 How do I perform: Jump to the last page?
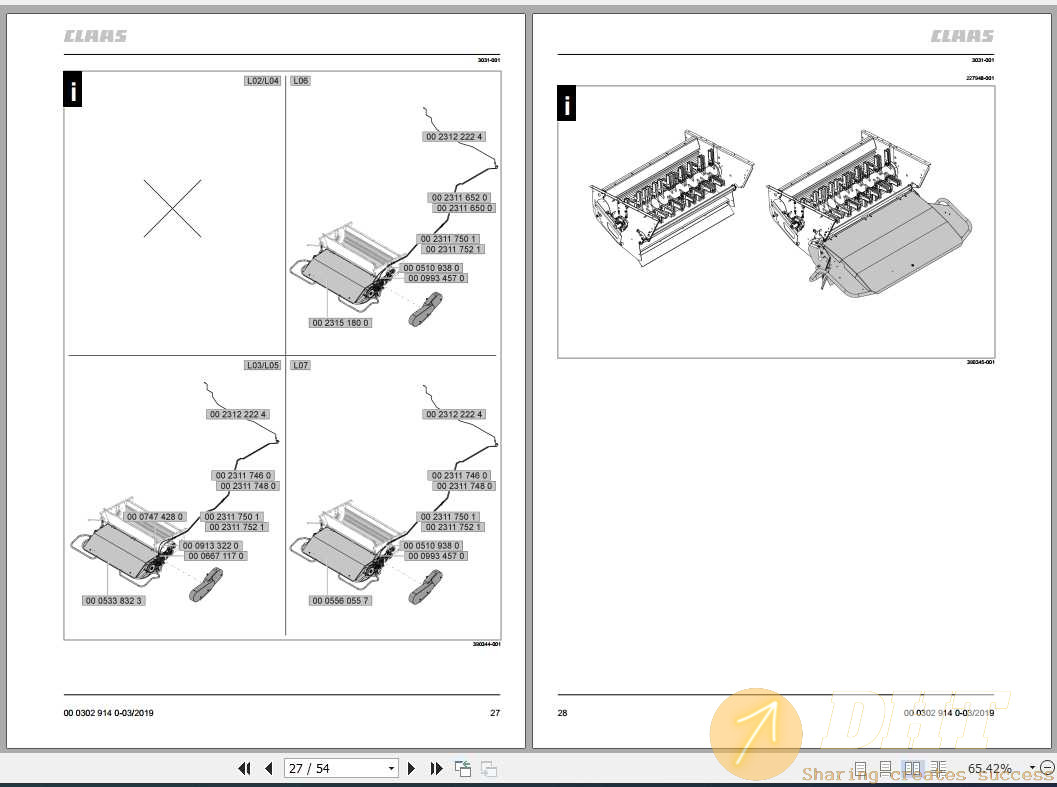coord(436,768)
